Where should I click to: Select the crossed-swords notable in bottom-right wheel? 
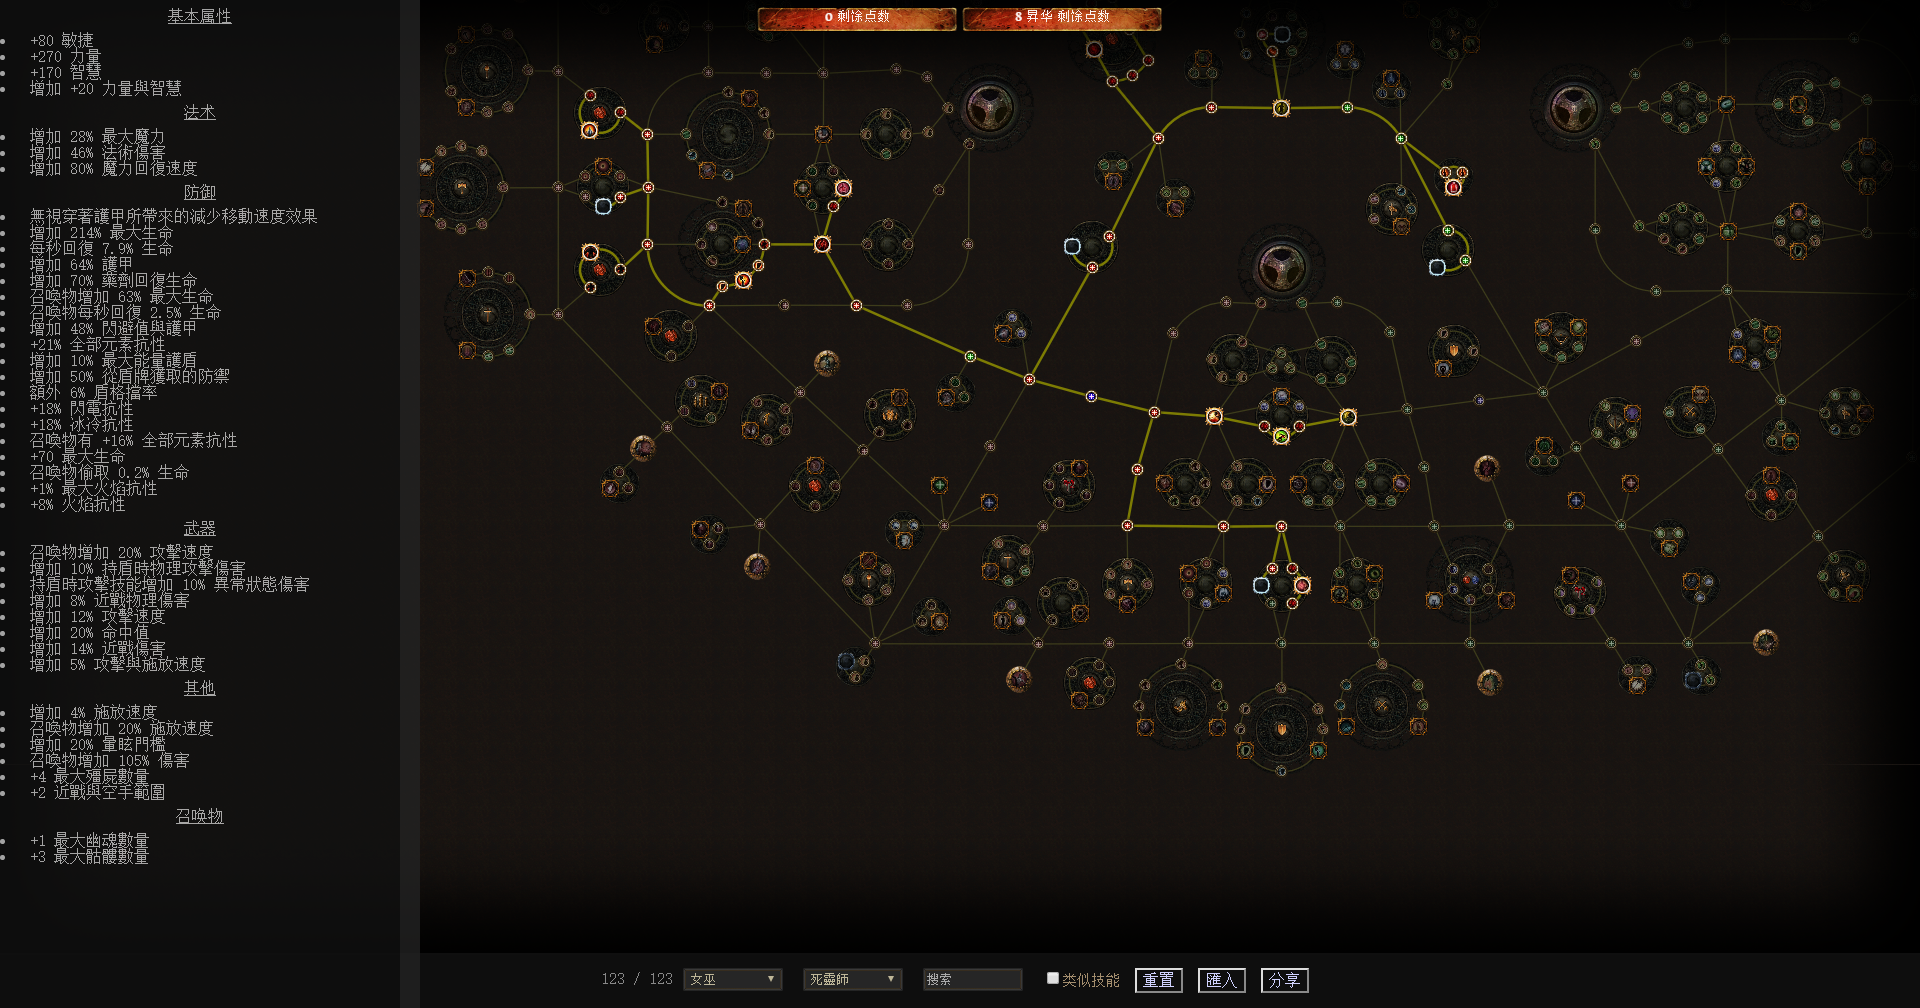point(1381,706)
